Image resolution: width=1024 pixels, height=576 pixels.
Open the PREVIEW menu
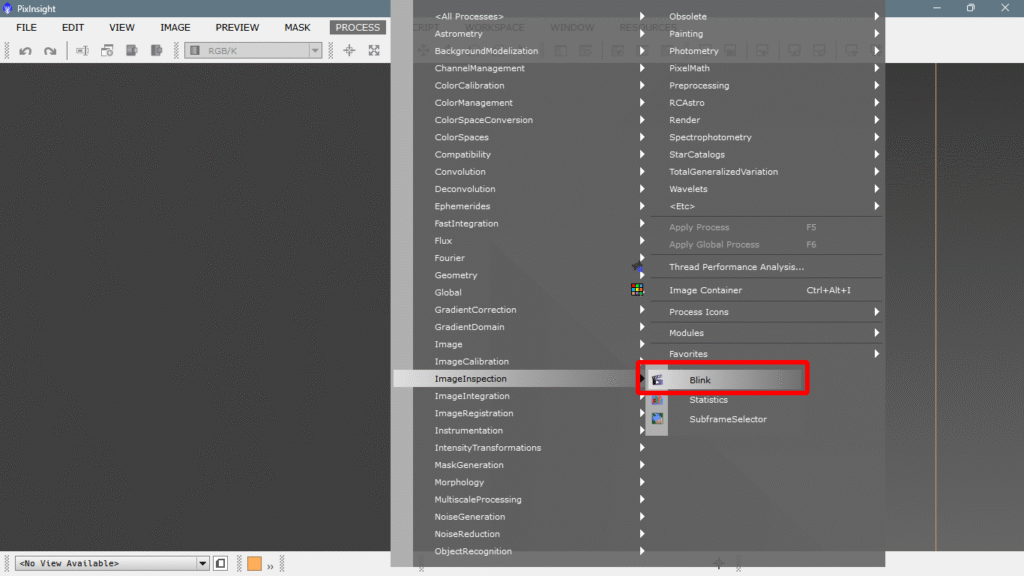pyautogui.click(x=237, y=27)
